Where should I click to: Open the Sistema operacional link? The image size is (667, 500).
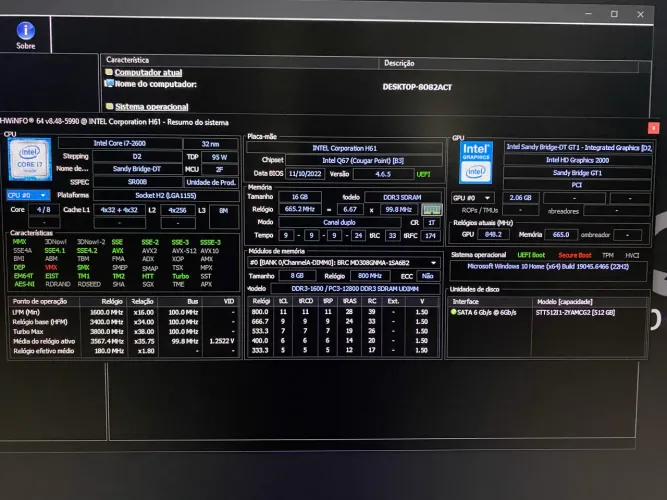(151, 107)
